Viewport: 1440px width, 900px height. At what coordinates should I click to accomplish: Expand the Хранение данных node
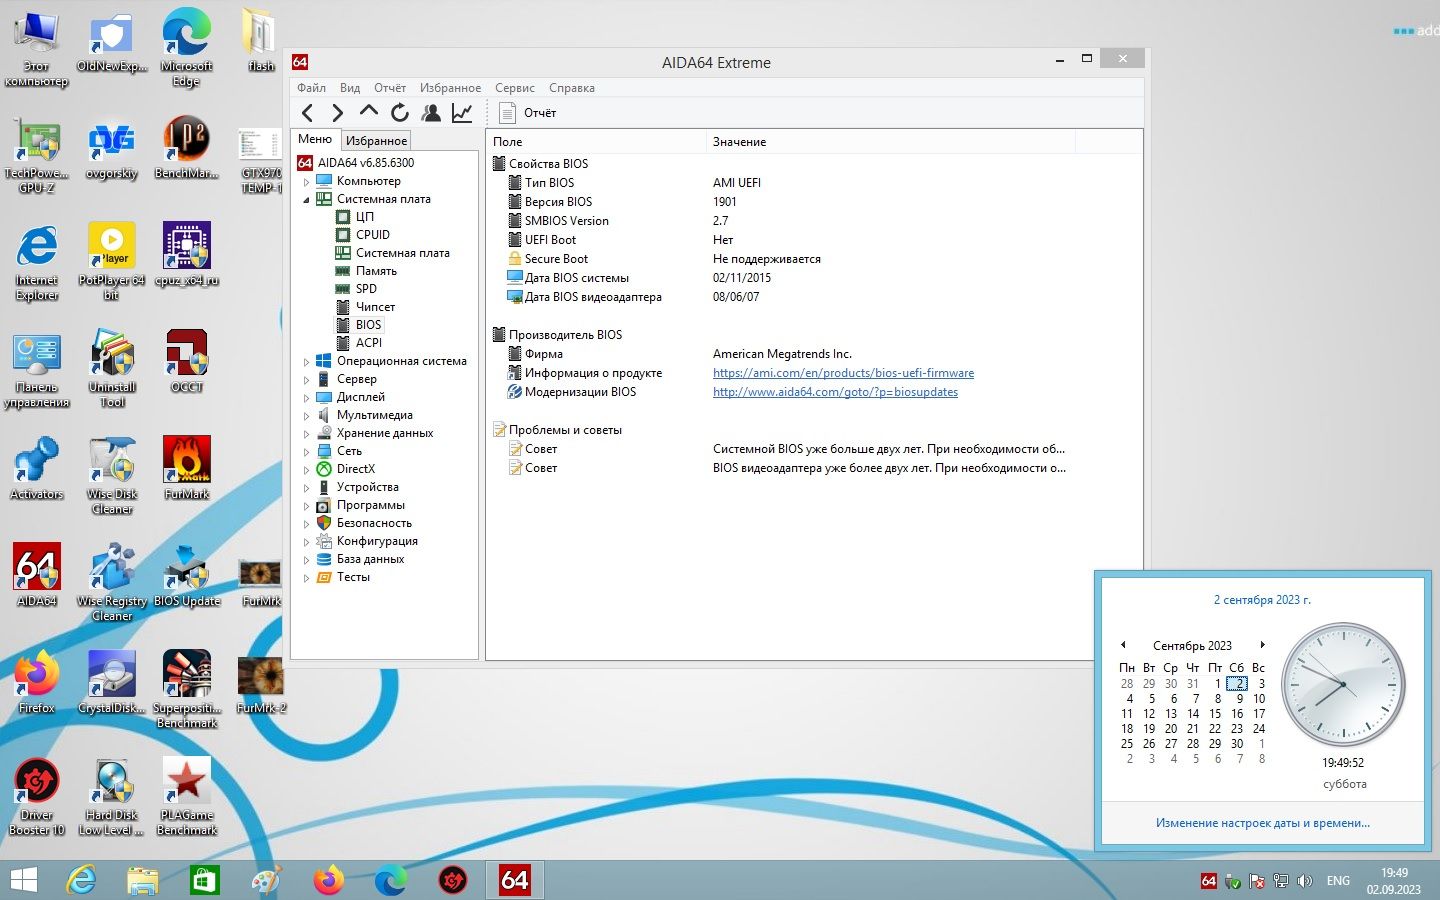pyautogui.click(x=307, y=434)
